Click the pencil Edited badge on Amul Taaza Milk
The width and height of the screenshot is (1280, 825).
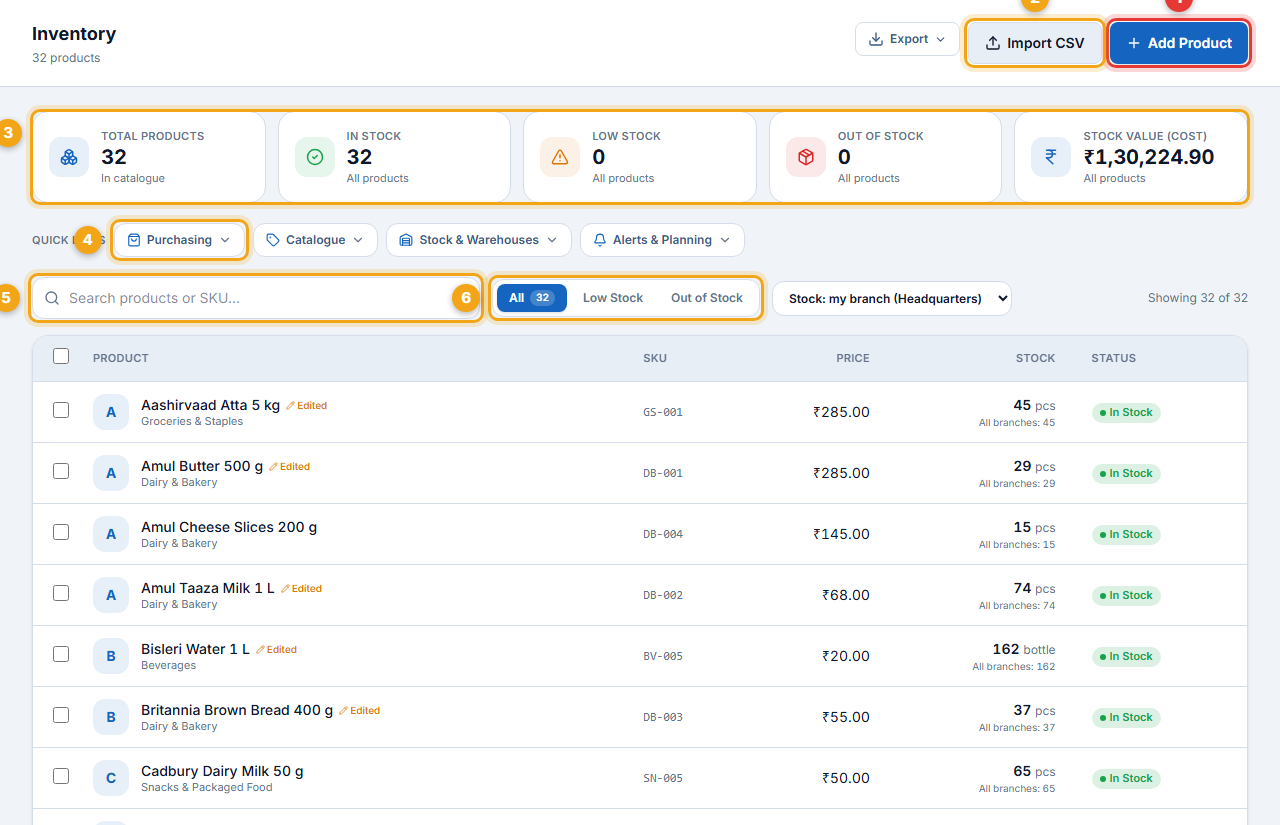301,589
